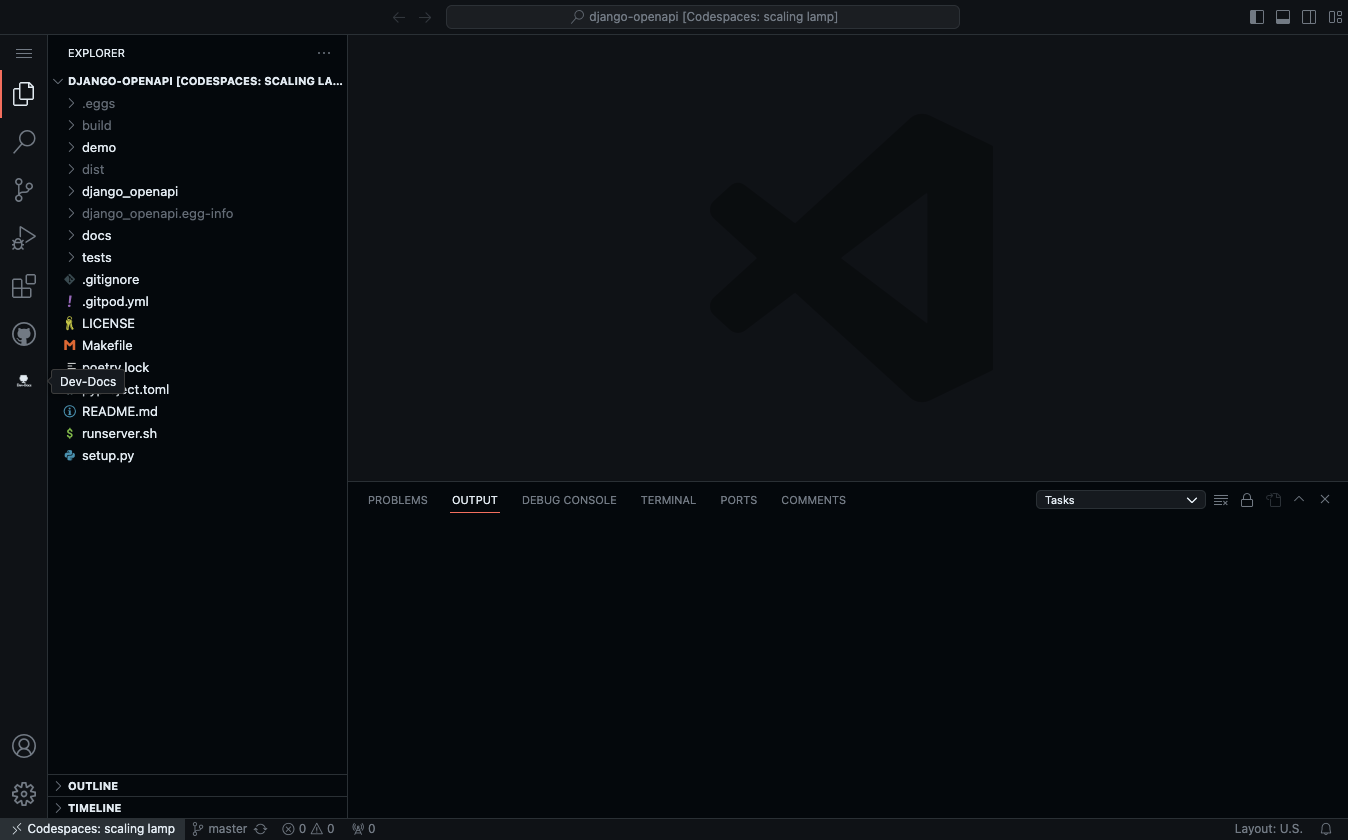
Task: Open the Run and Debug view
Action: (24, 238)
